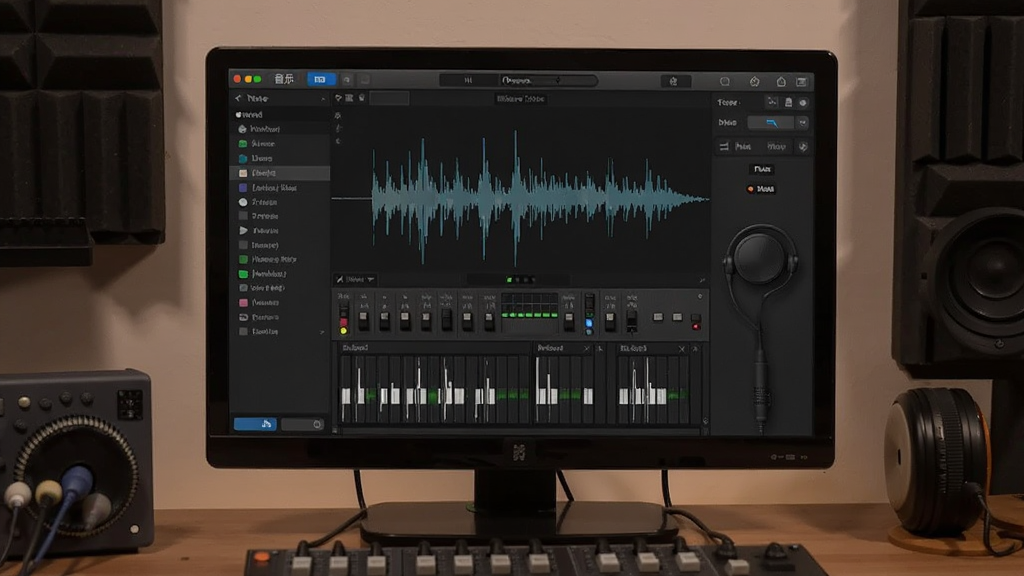Open the blue curve selector in the inspector

coord(771,123)
